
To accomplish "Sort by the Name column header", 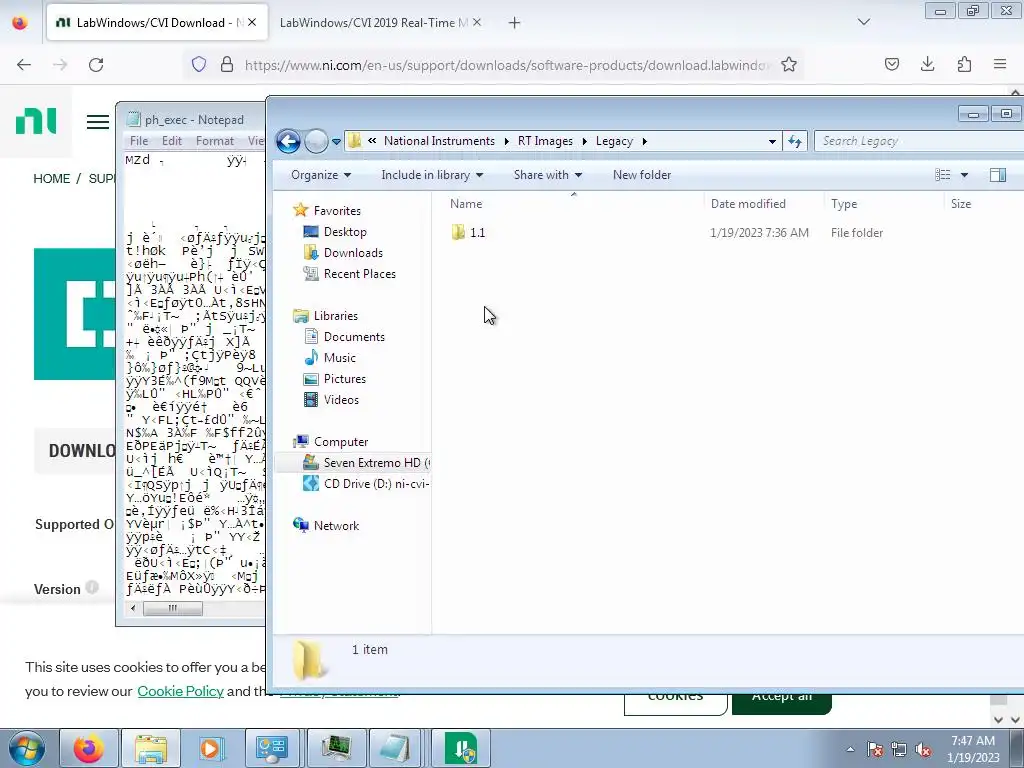I will tap(466, 204).
